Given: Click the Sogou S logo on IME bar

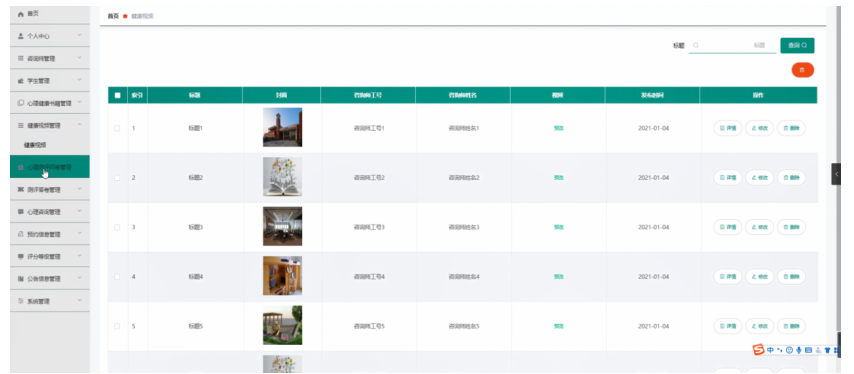Looking at the screenshot, I should point(759,350).
